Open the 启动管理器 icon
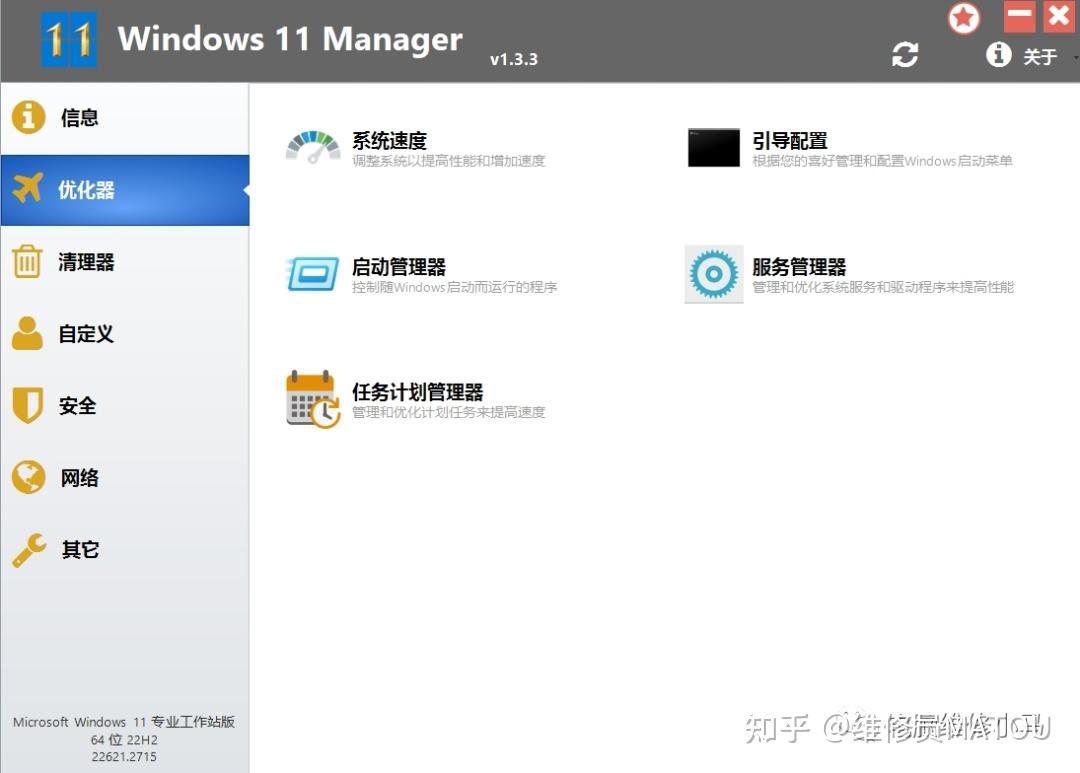Image resolution: width=1080 pixels, height=773 pixels. [312, 273]
